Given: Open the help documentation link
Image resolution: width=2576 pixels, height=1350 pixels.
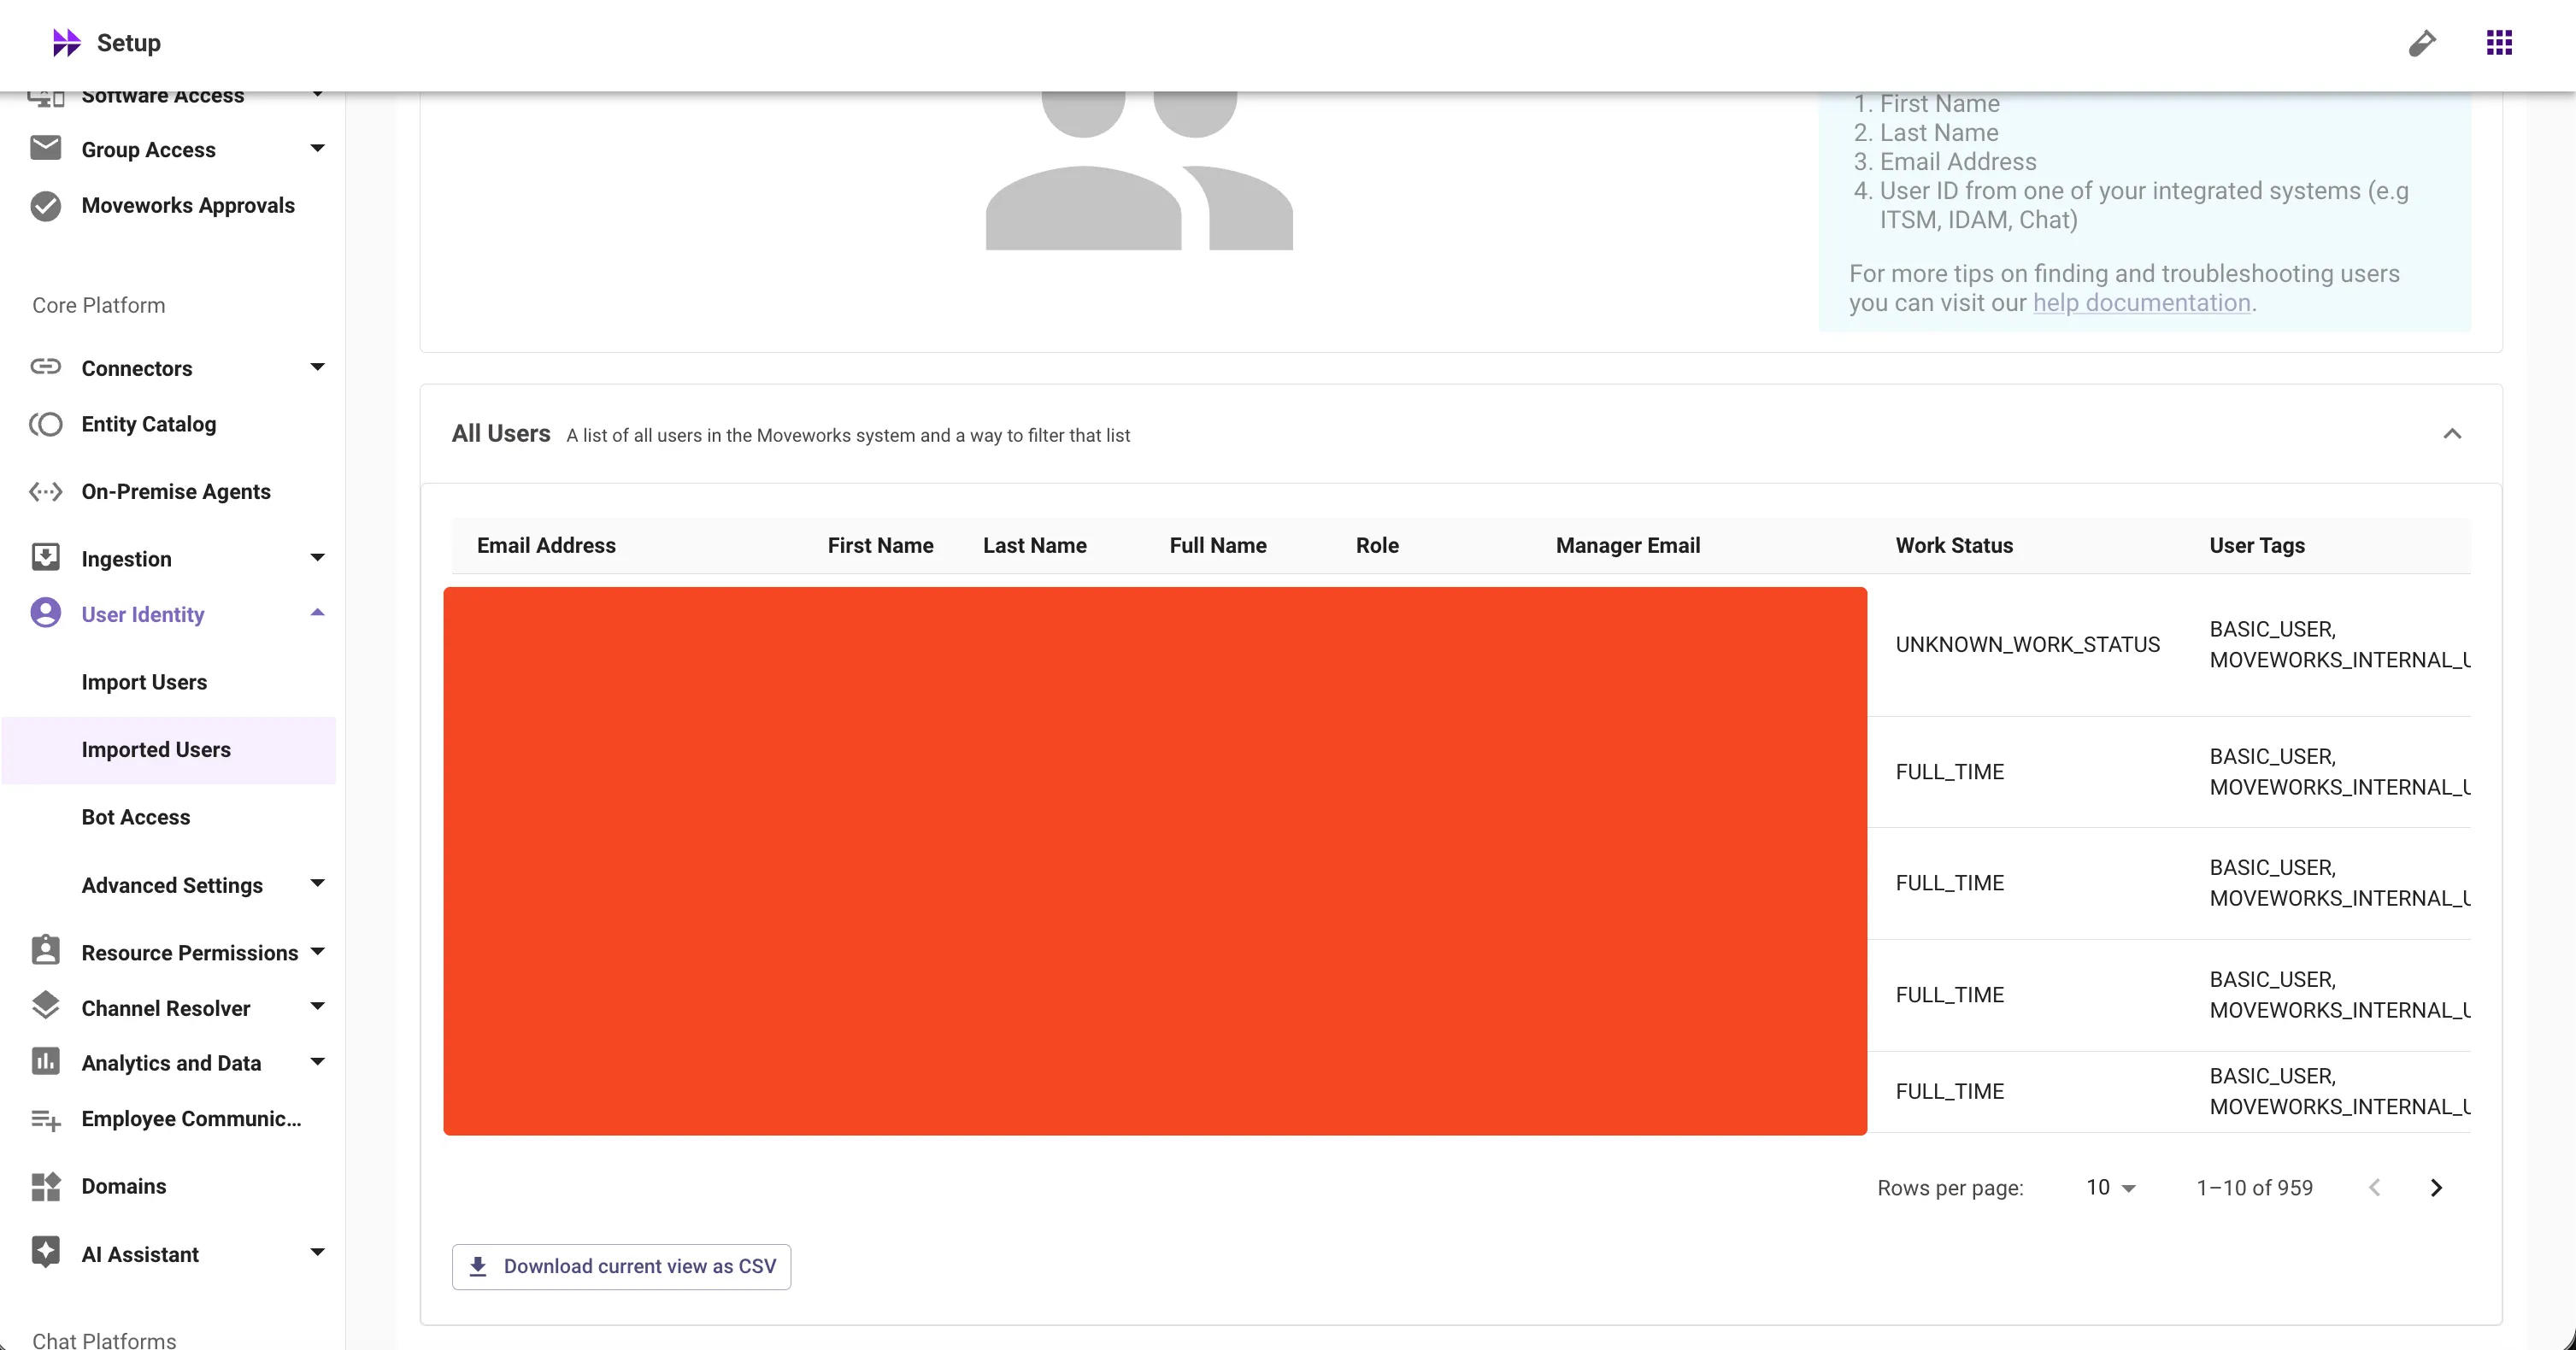Looking at the screenshot, I should tap(2141, 303).
